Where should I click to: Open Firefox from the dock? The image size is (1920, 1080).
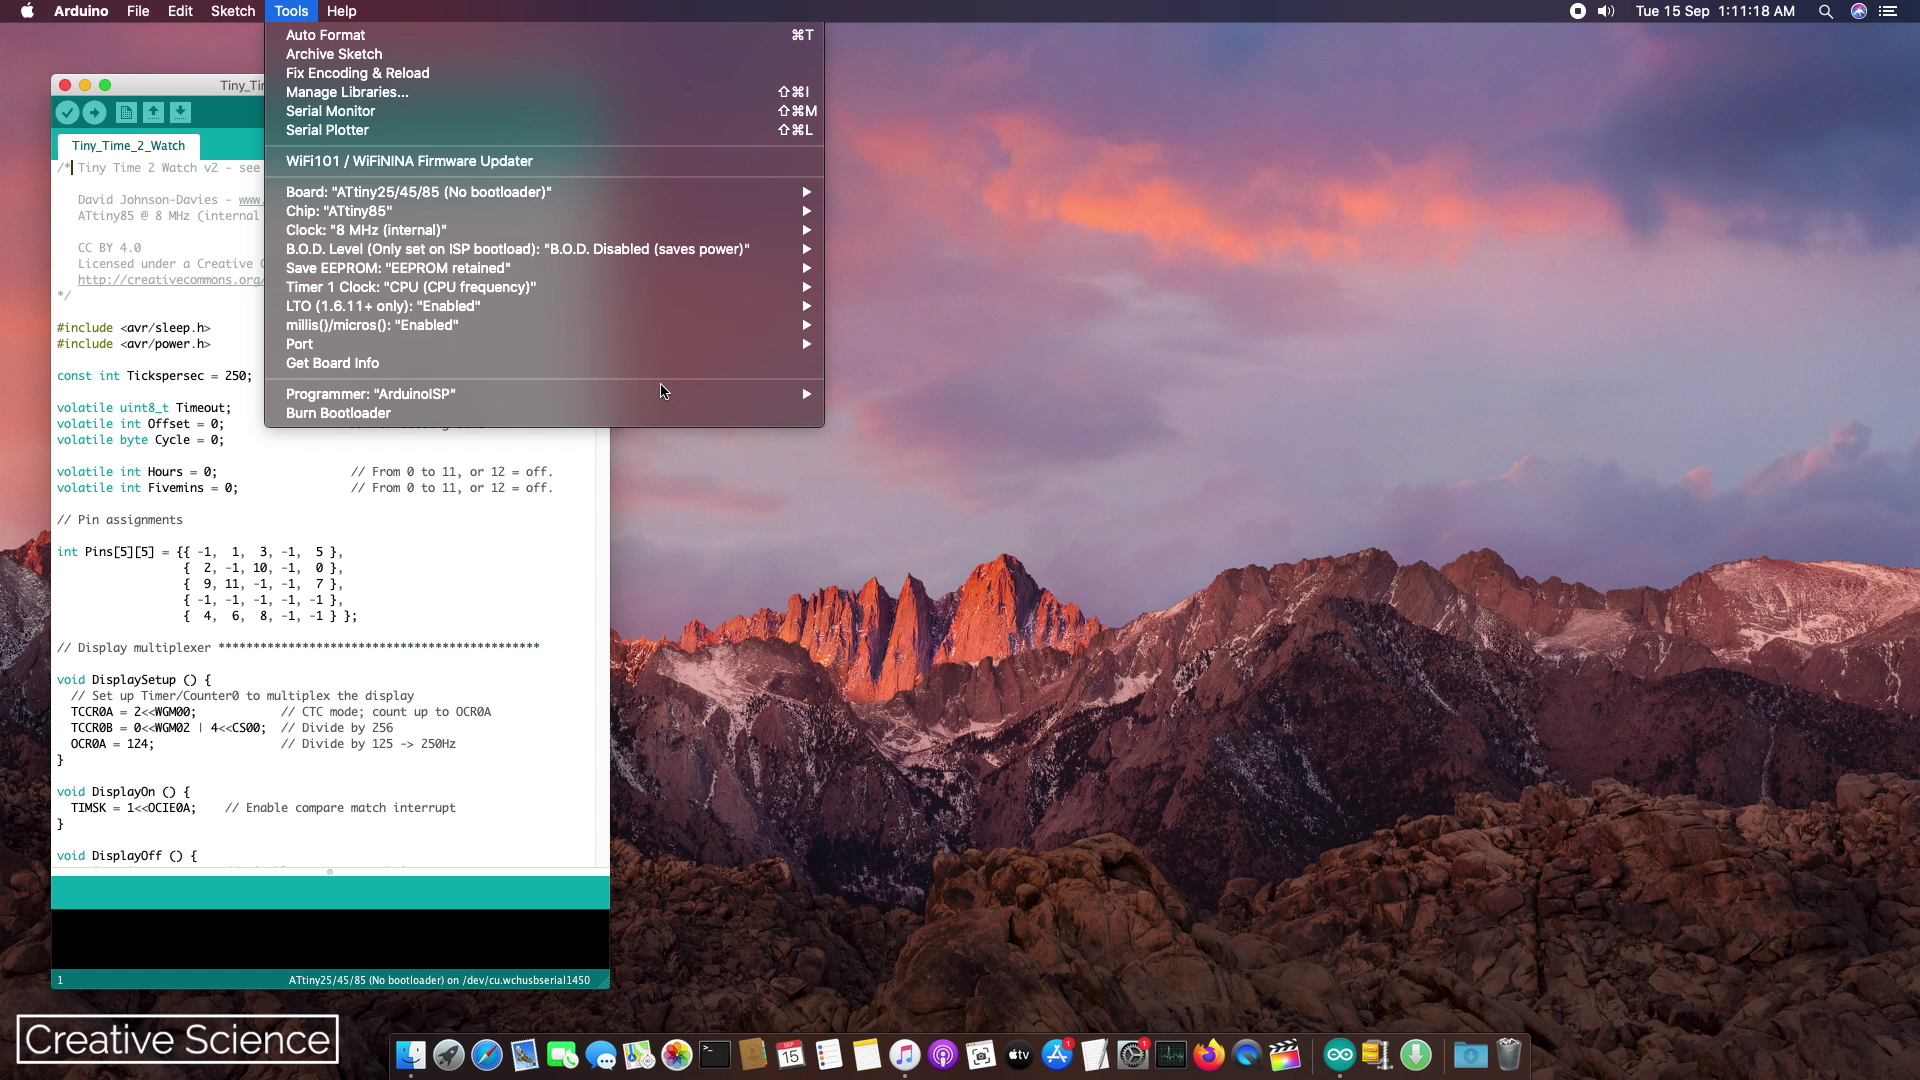pyautogui.click(x=1209, y=1055)
